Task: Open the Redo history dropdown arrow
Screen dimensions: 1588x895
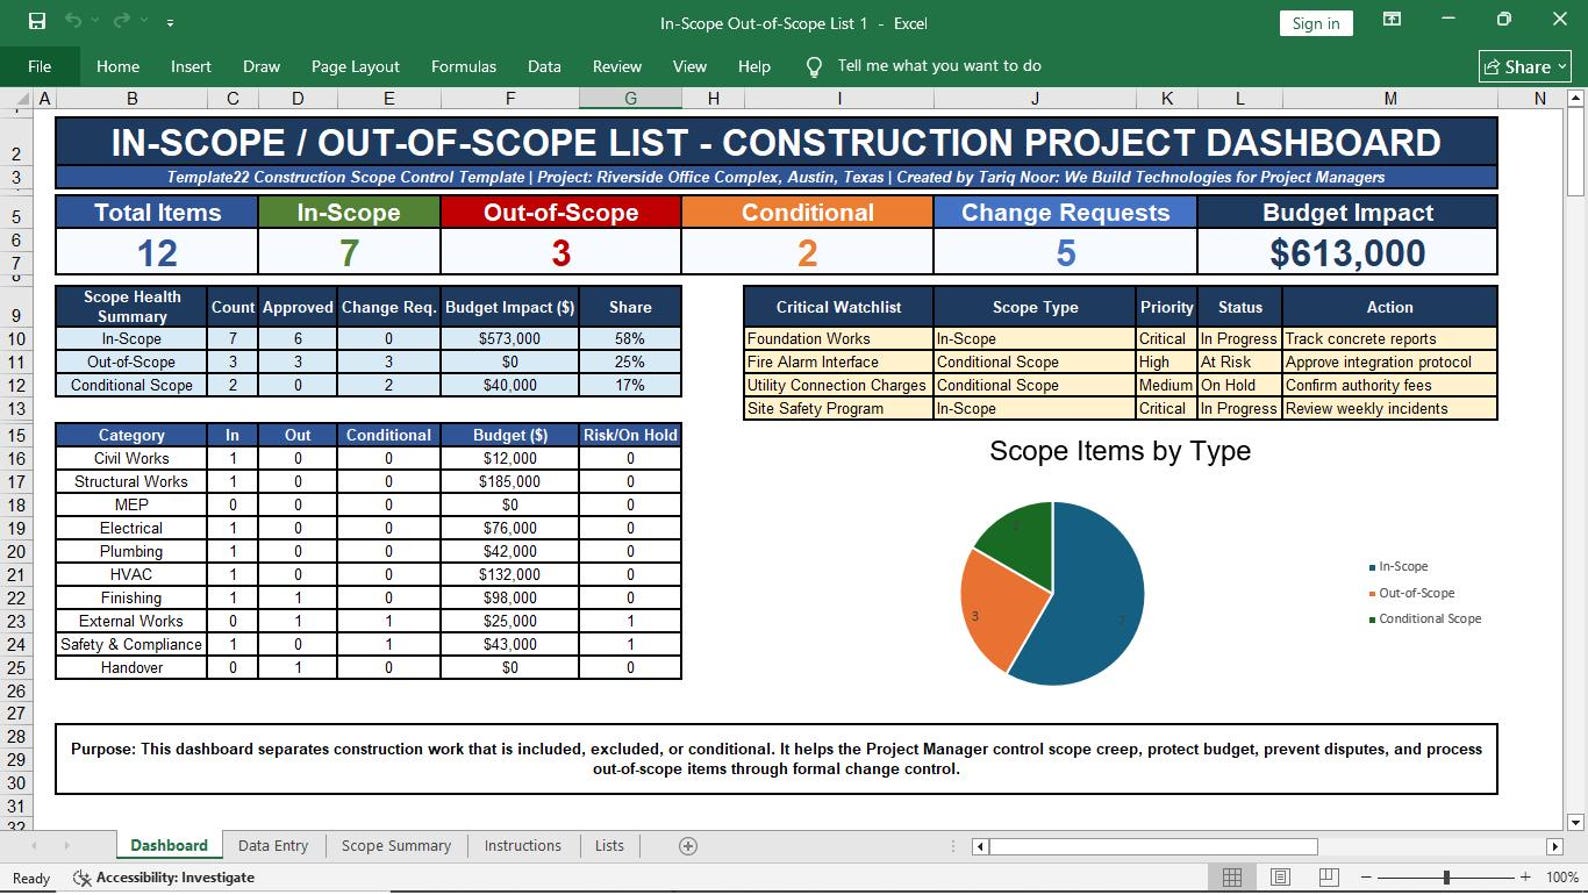Action: click(144, 21)
